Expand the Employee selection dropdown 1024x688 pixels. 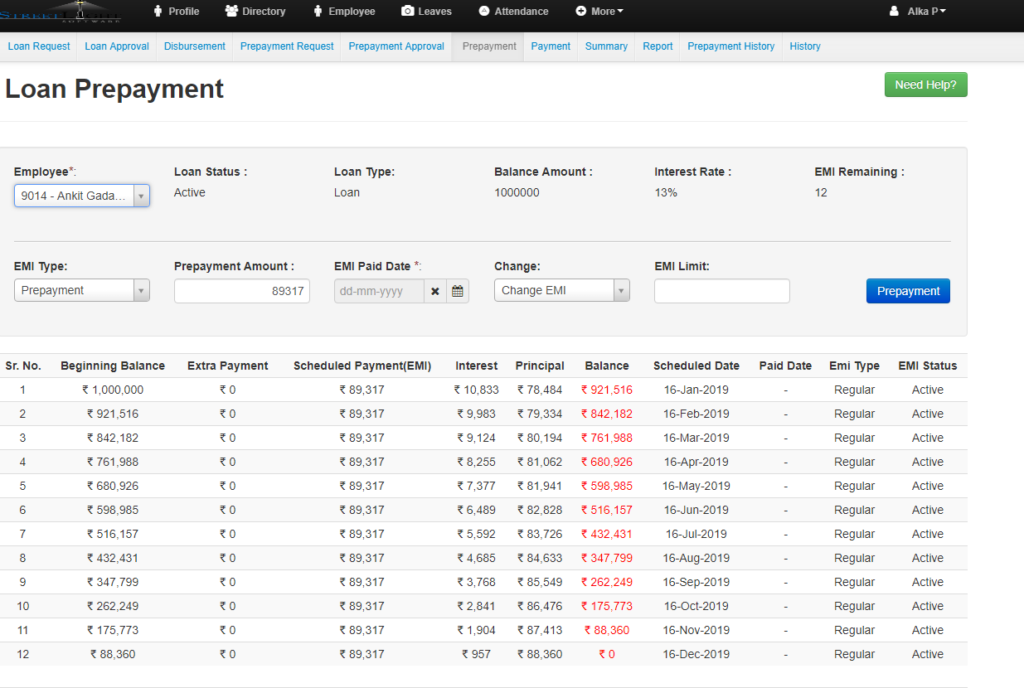pyautogui.click(x=140, y=195)
